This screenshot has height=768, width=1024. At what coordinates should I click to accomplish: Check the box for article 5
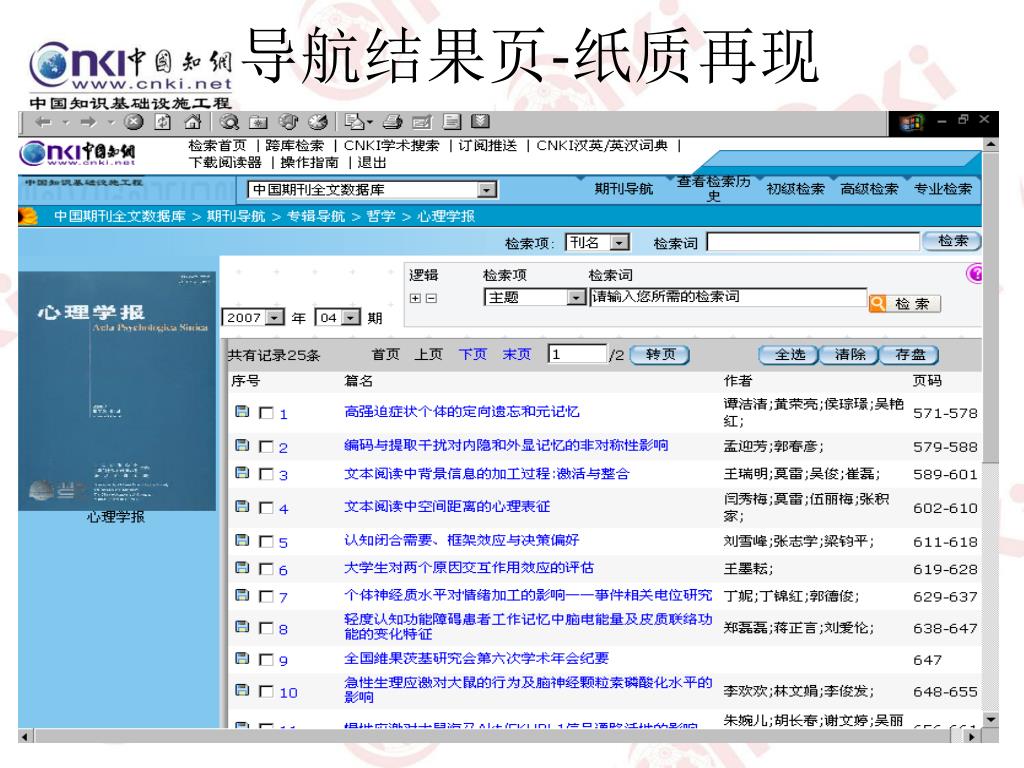[x=266, y=541]
